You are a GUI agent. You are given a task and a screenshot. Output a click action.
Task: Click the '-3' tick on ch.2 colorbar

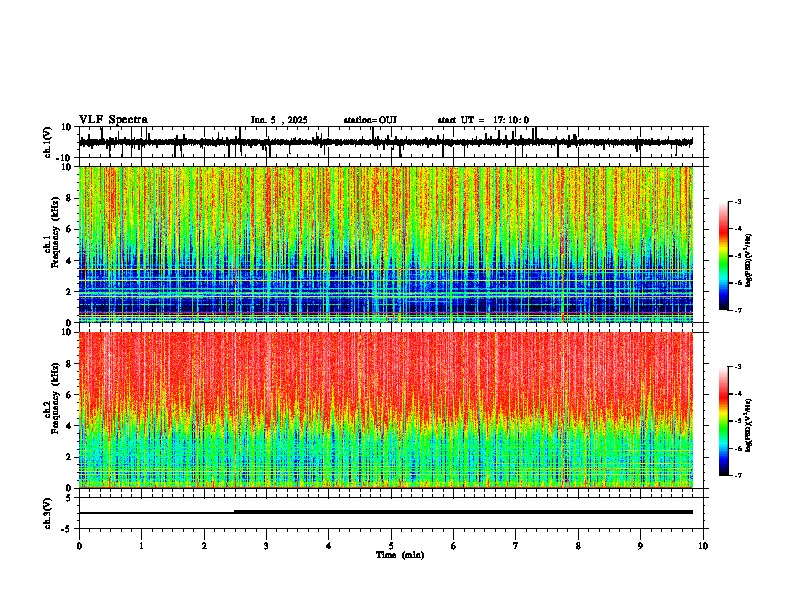737,367
